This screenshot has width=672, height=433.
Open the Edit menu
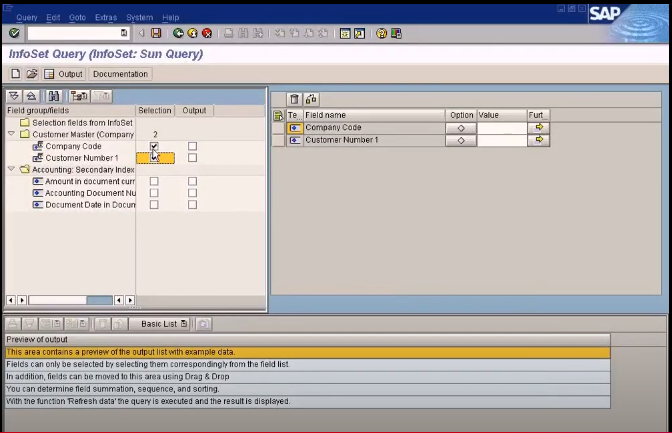(53, 18)
